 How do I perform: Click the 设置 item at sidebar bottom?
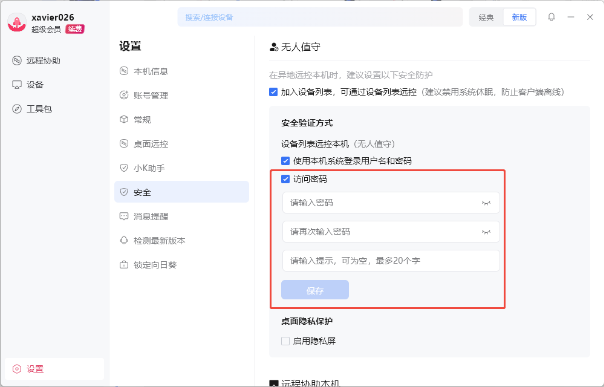[x=54, y=369]
